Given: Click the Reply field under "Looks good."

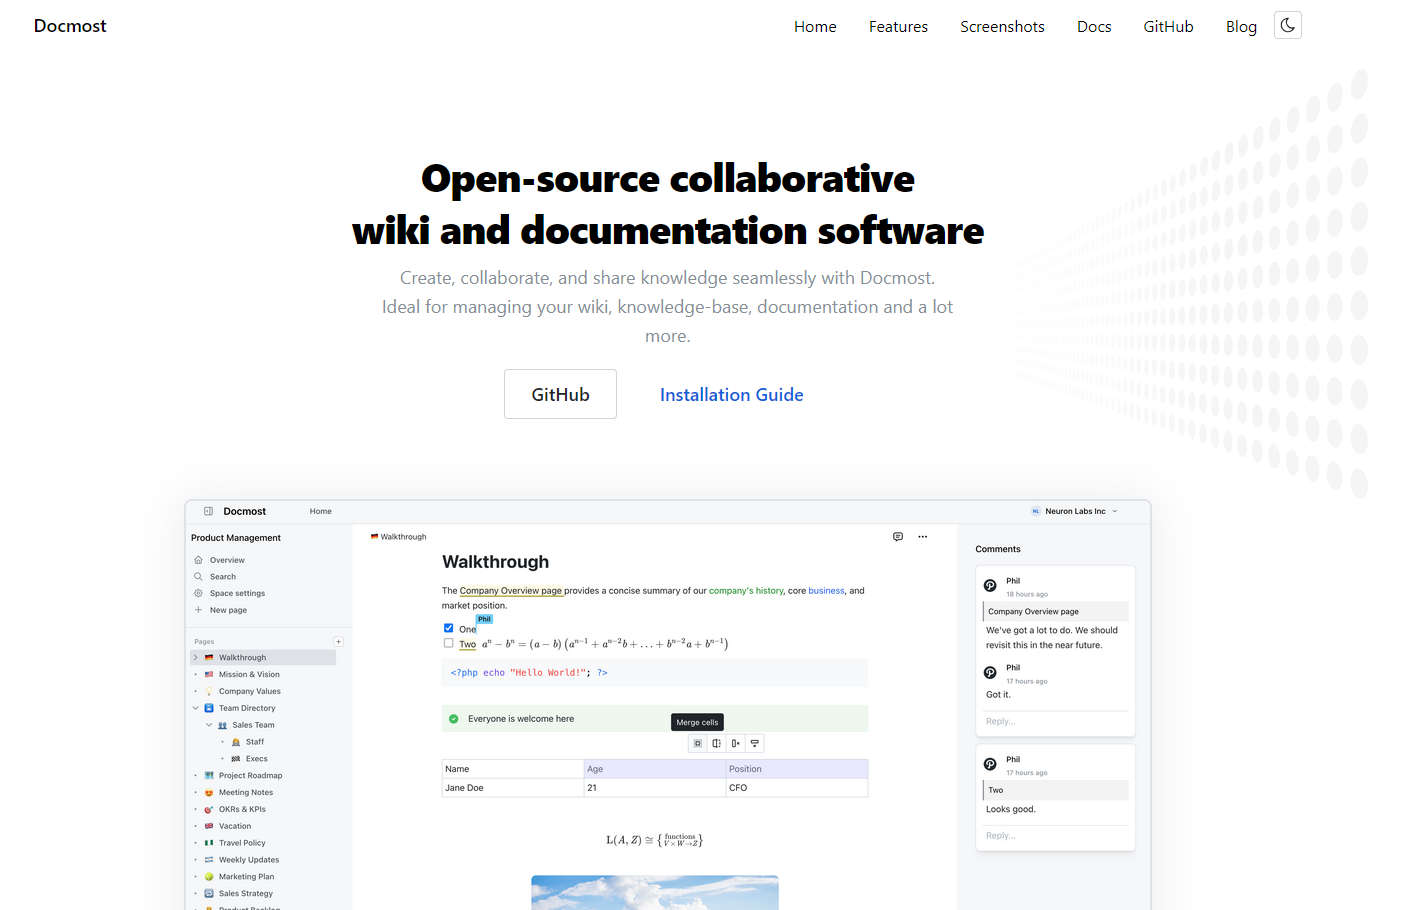Looking at the screenshot, I should pyautogui.click(x=1055, y=836).
